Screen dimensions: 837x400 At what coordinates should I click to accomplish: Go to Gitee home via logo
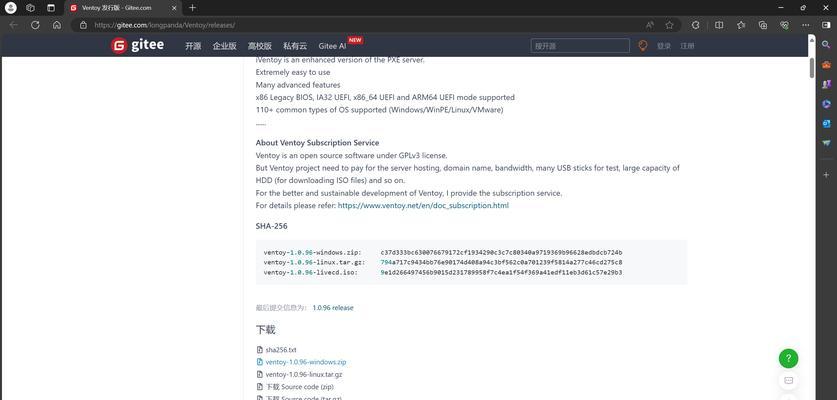pyautogui.click(x=137, y=45)
